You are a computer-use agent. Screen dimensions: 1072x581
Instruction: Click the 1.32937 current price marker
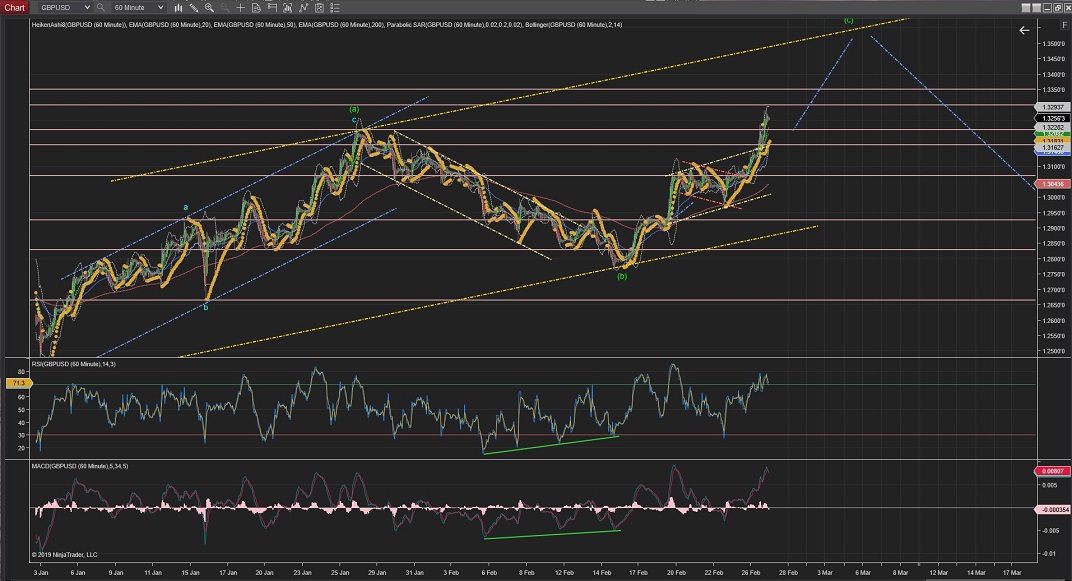click(x=1051, y=105)
